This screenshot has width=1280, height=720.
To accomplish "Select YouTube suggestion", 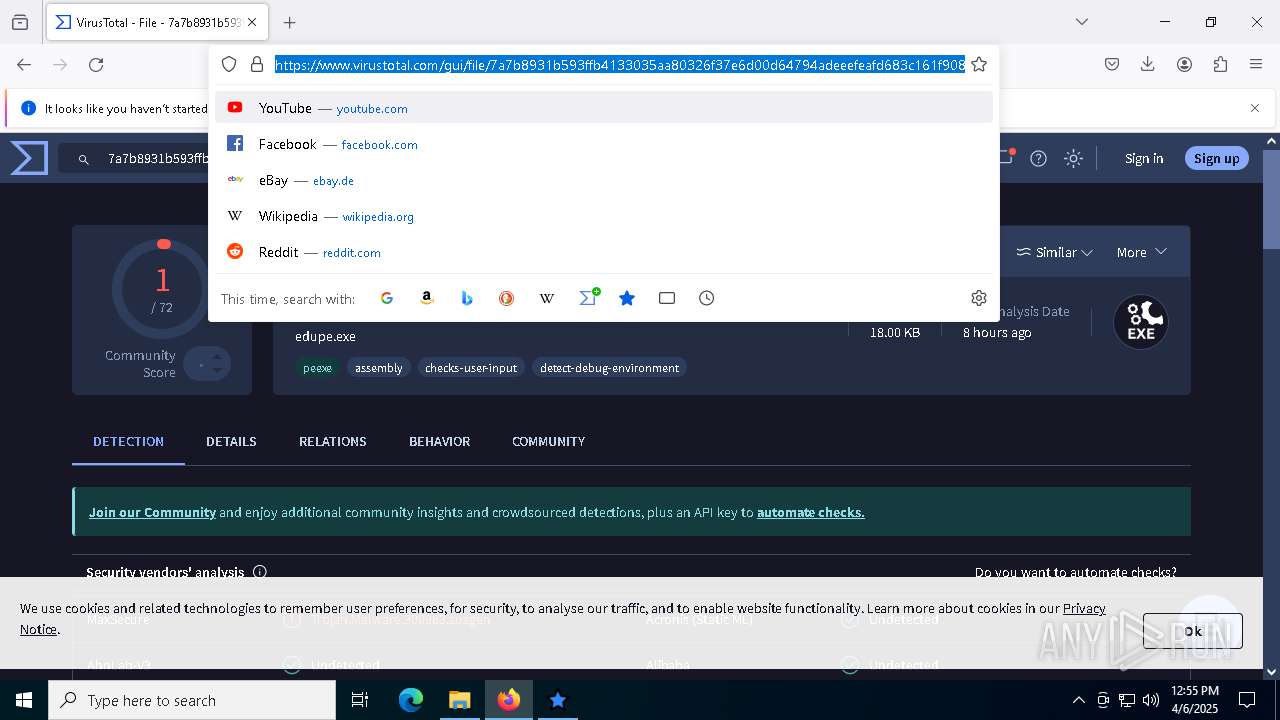I will pyautogui.click(x=604, y=108).
